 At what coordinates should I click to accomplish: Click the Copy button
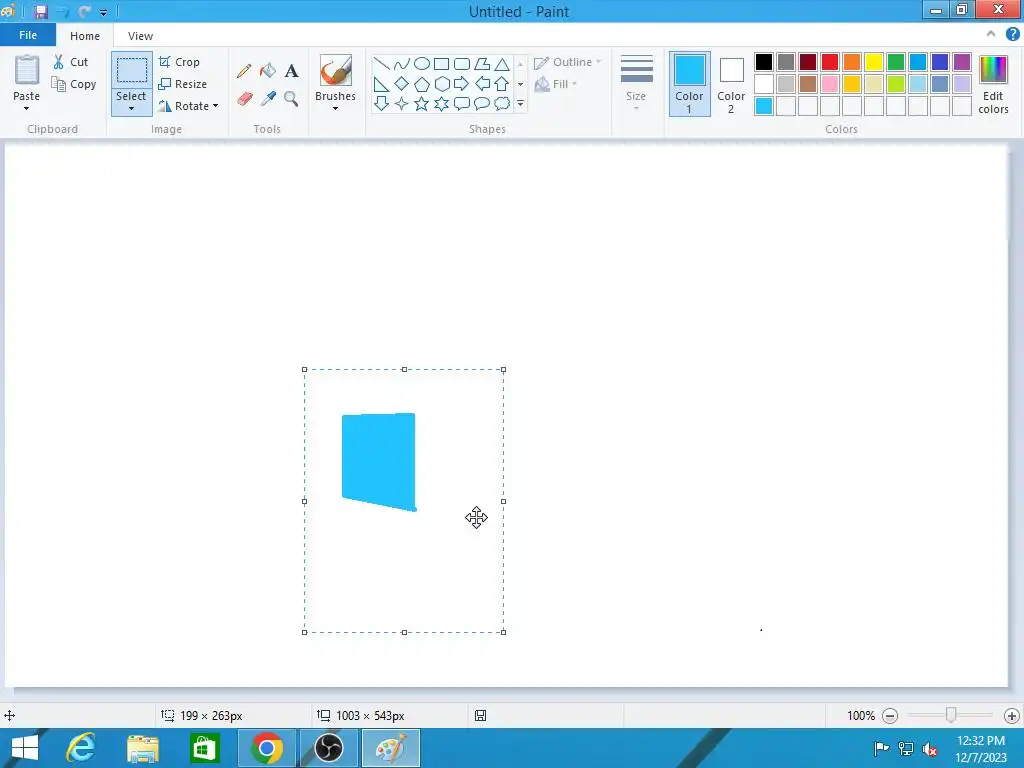click(74, 84)
